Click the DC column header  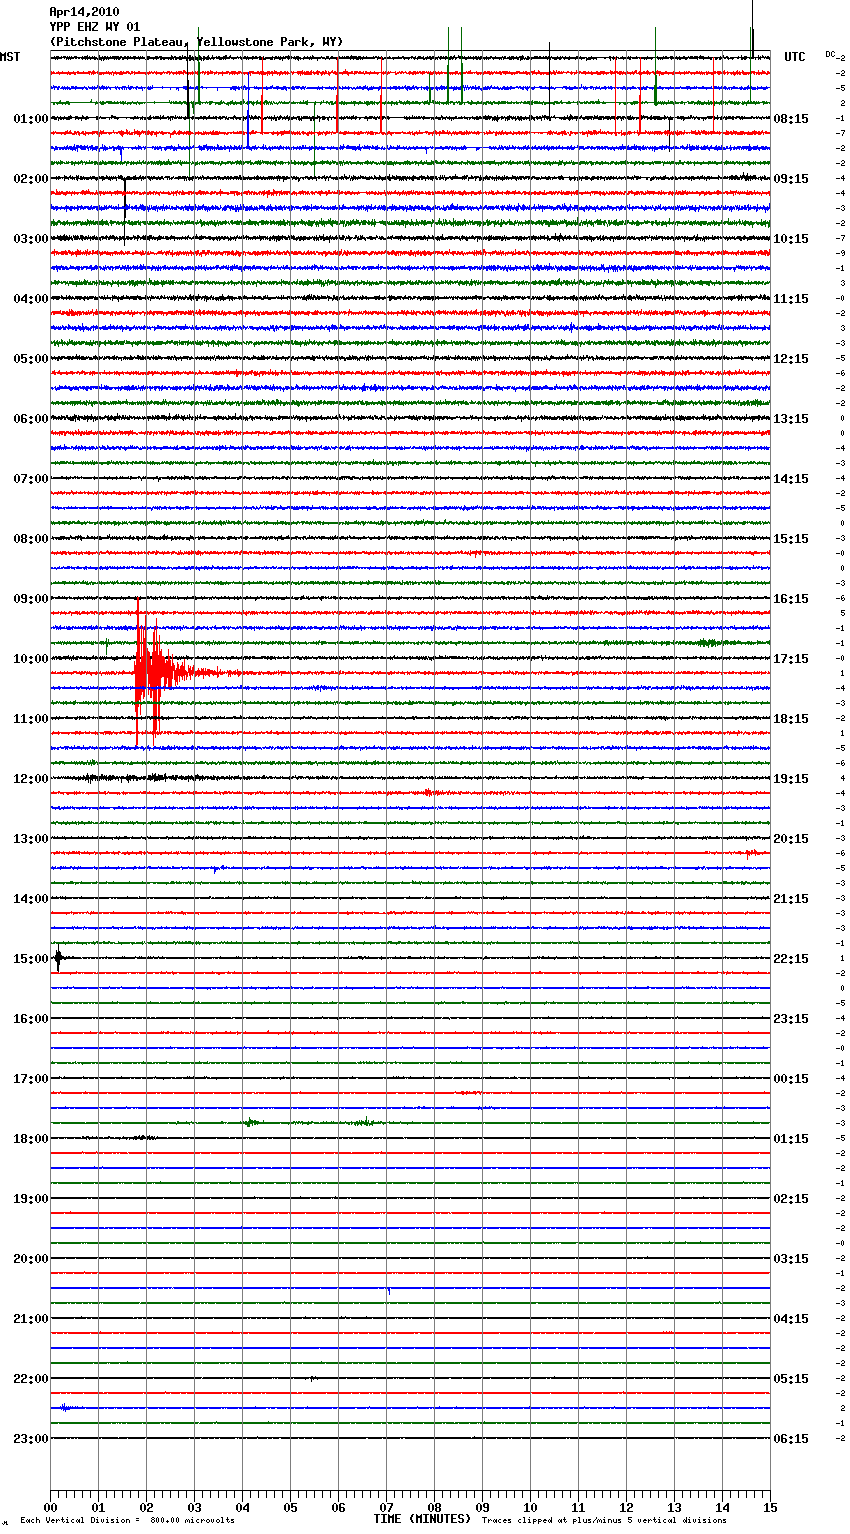pyautogui.click(x=830, y=54)
